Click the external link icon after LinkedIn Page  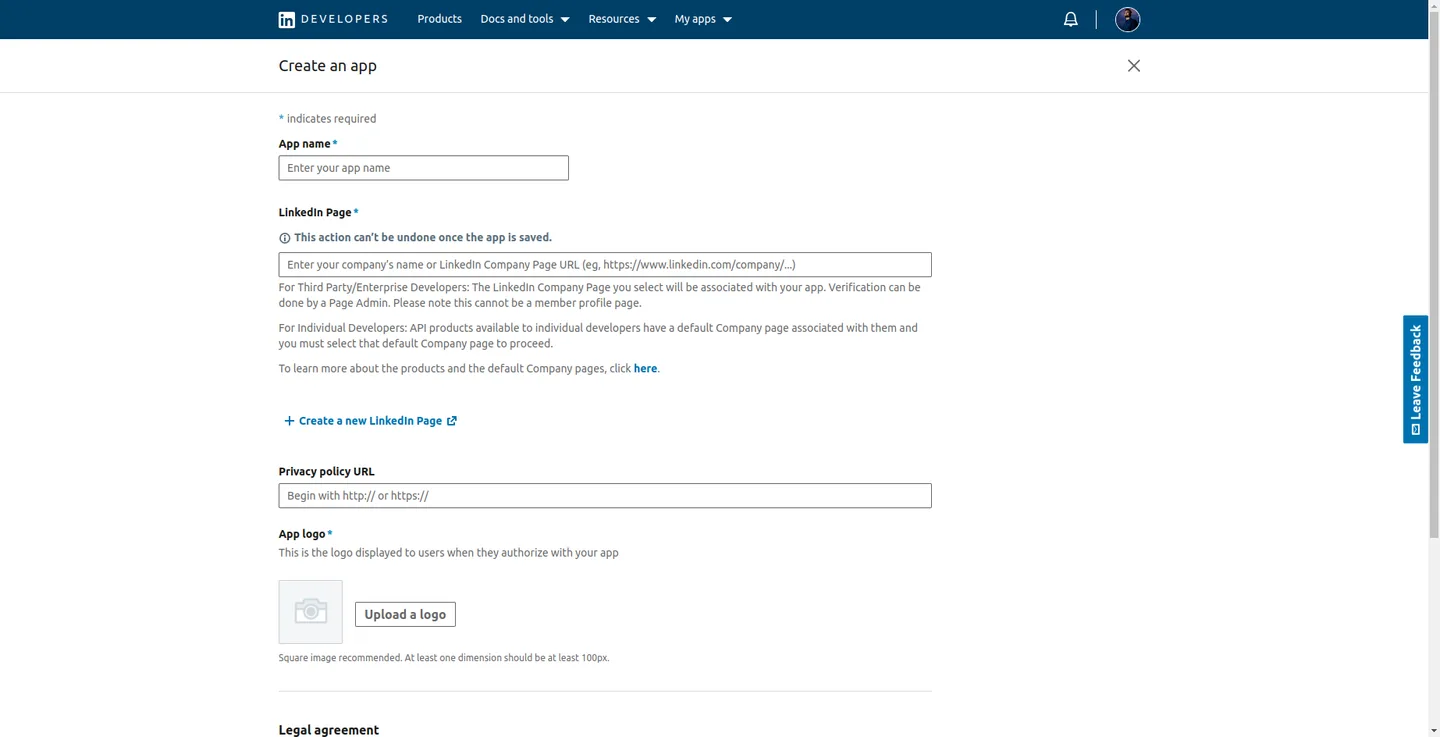pyautogui.click(x=452, y=421)
